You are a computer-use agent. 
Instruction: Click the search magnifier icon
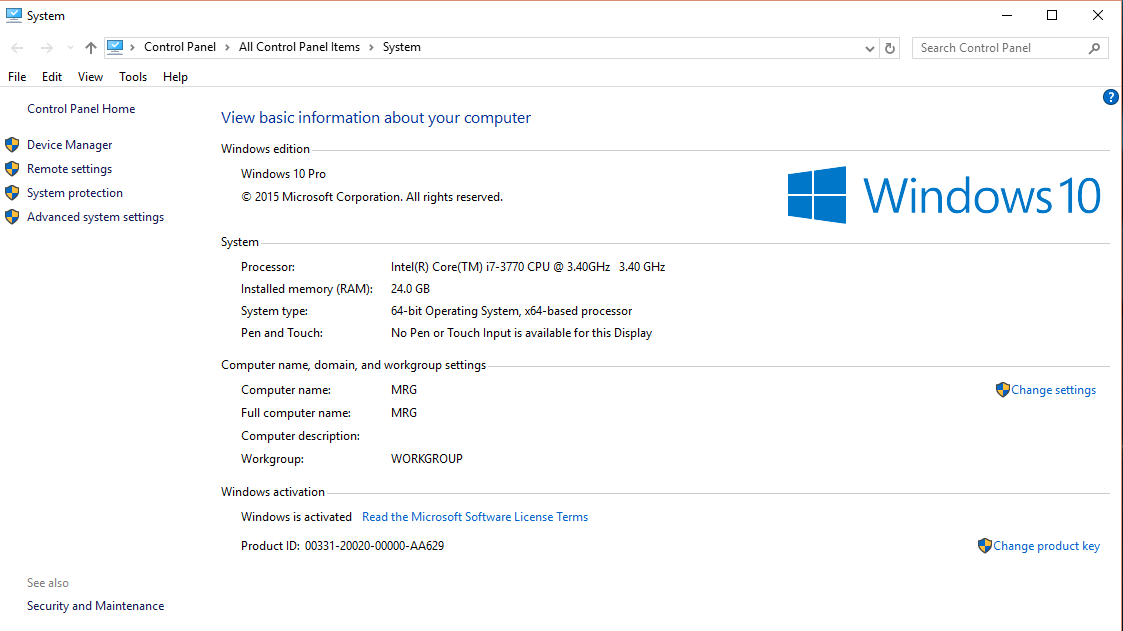tap(1094, 48)
